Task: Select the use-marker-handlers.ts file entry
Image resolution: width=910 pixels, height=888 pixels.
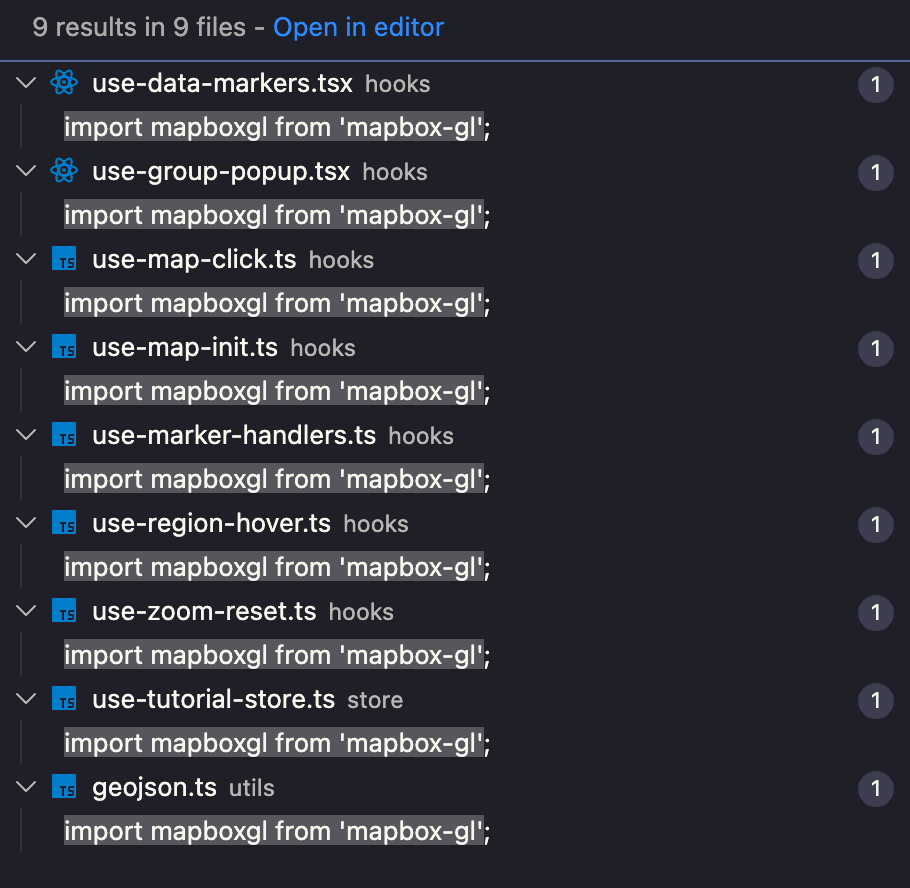Action: (234, 436)
